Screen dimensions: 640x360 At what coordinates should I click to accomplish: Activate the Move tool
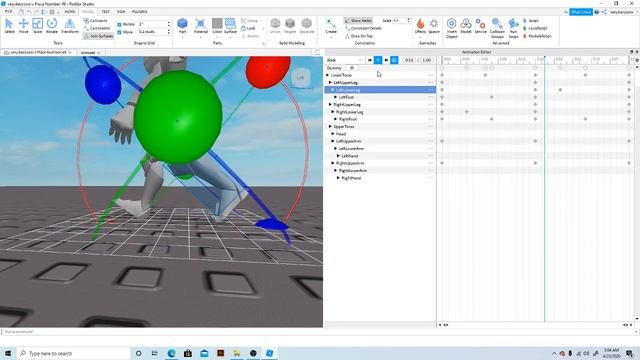pyautogui.click(x=23, y=26)
